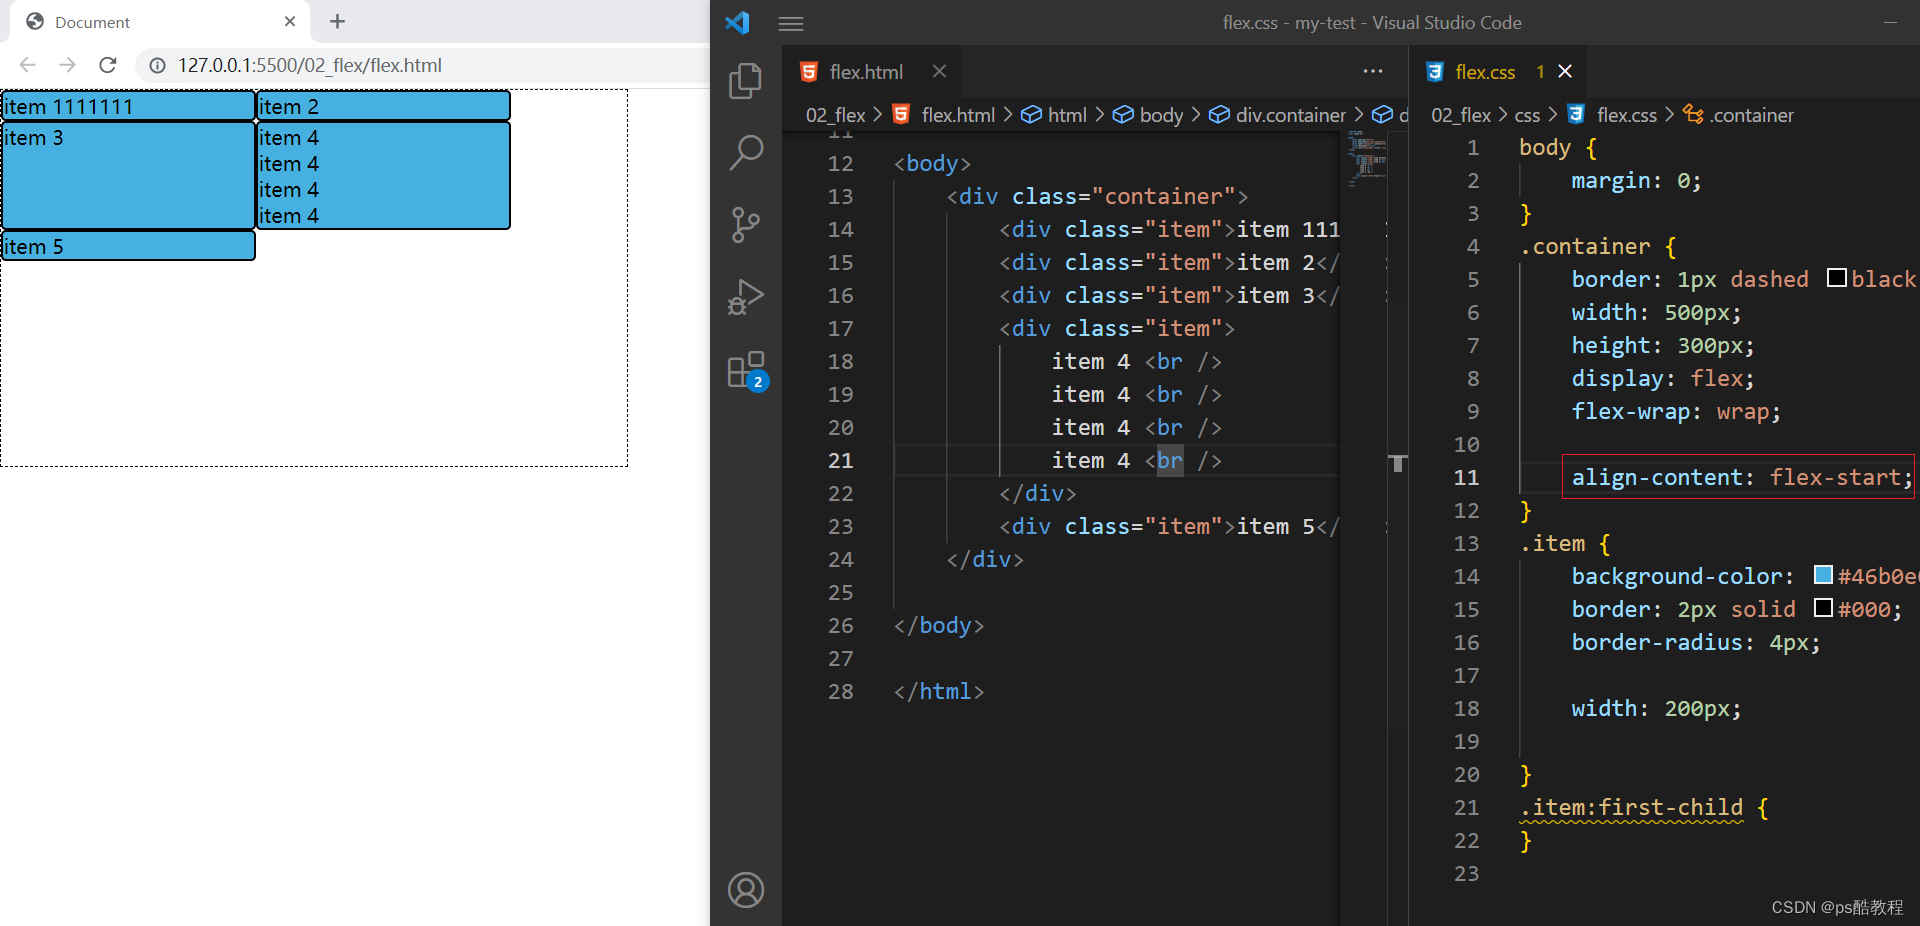This screenshot has height=926, width=1920.
Task: Click body breadcrumb item
Action: pos(1161,115)
